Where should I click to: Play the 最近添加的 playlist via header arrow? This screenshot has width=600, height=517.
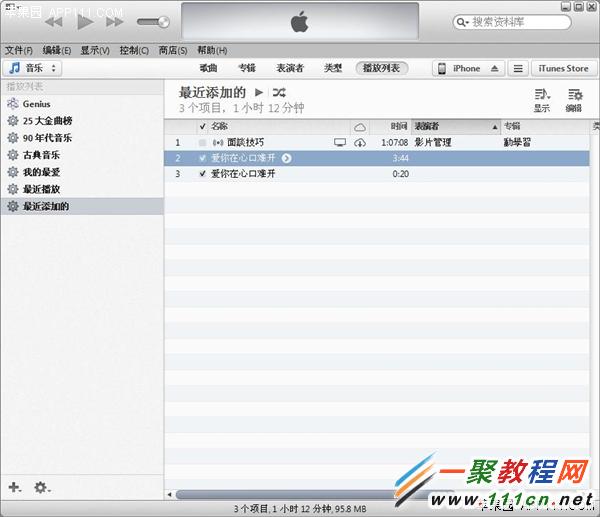[259, 92]
